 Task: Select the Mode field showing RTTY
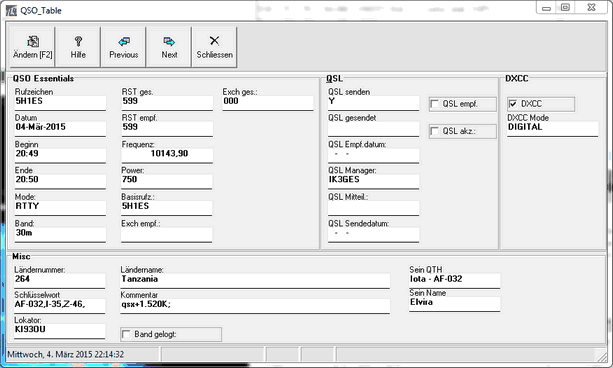tap(60, 208)
